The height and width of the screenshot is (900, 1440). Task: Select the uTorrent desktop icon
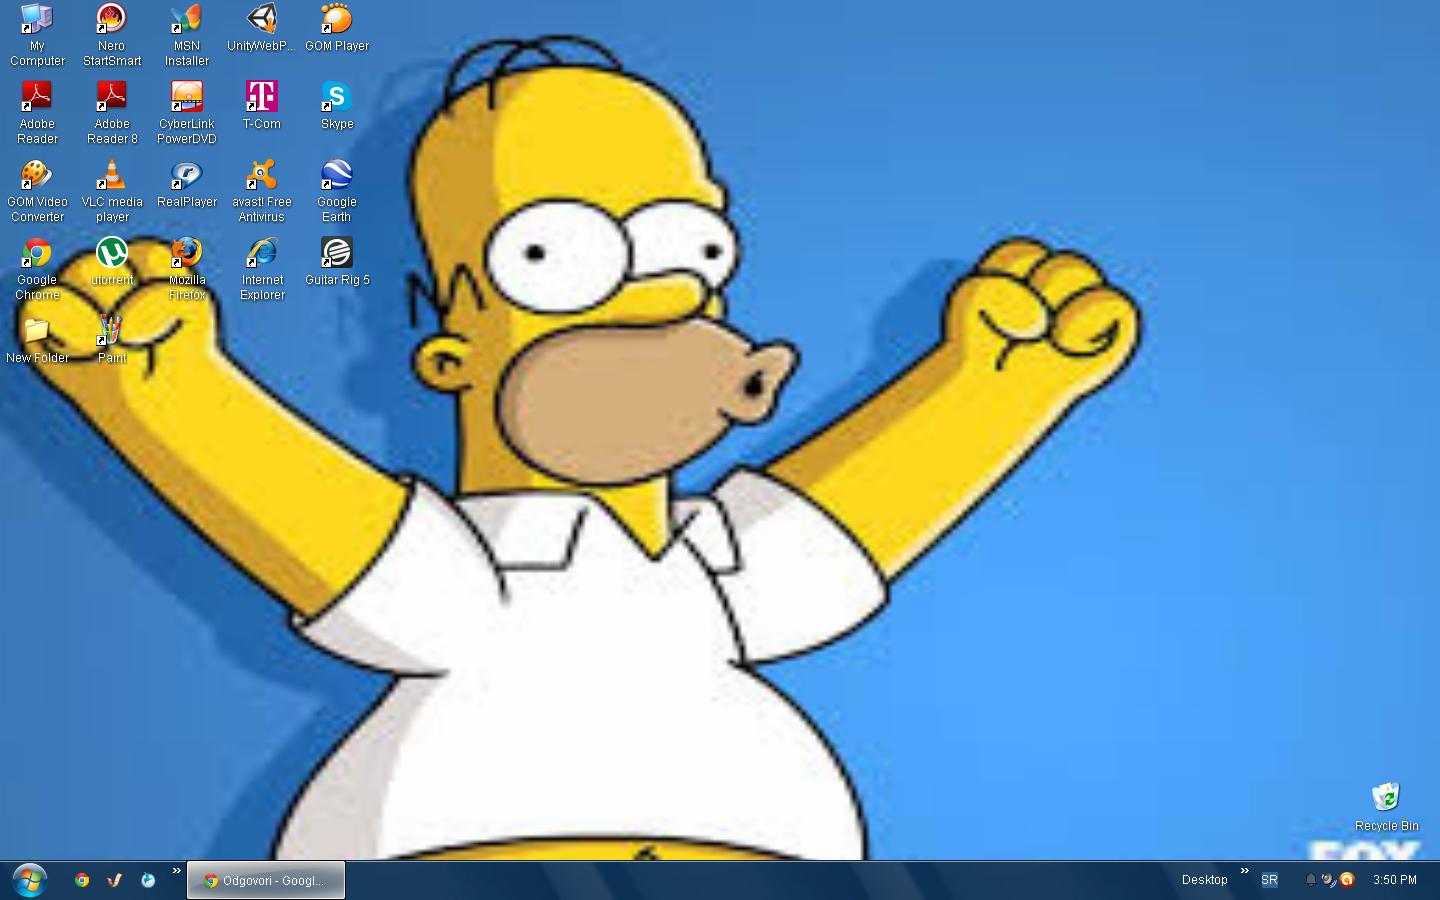click(112, 262)
